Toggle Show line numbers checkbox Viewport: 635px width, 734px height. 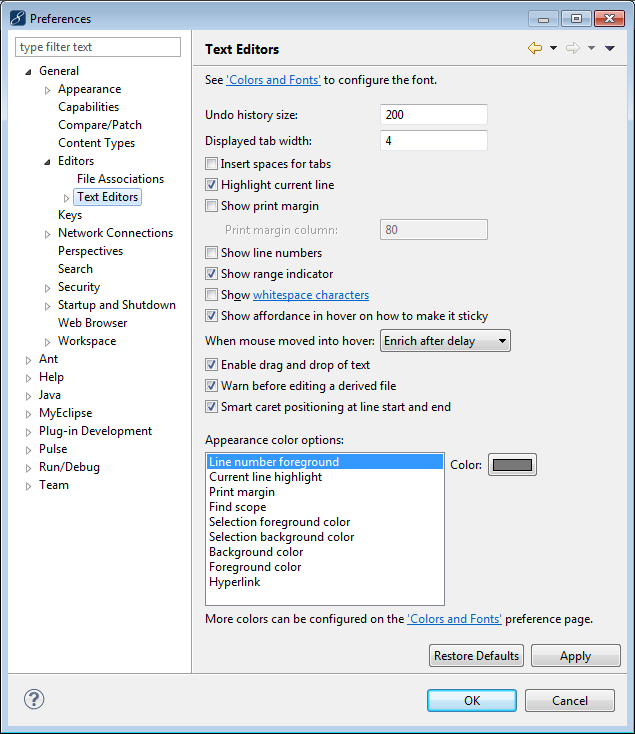click(211, 253)
